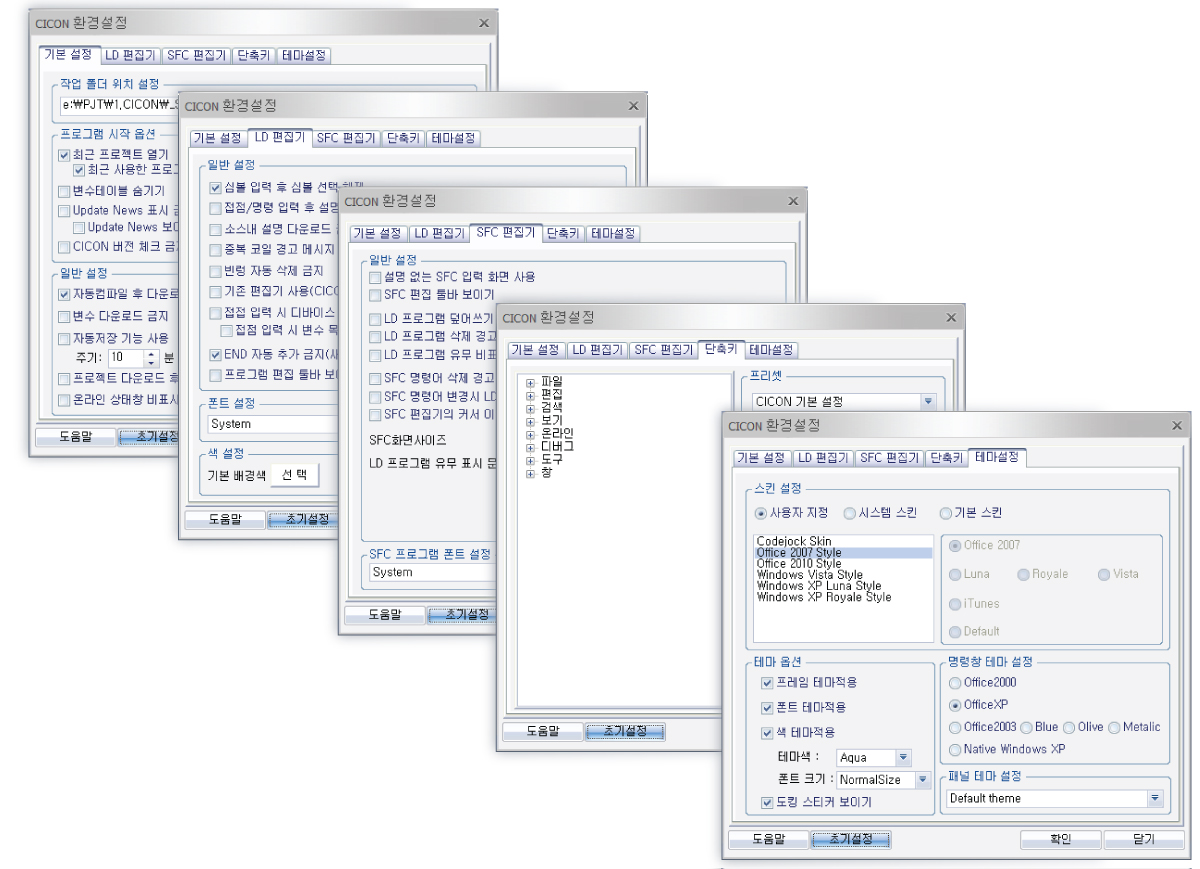Click 확인 button in 테마설정 window
Image resolution: width=1200 pixels, height=869 pixels.
pos(1061,839)
